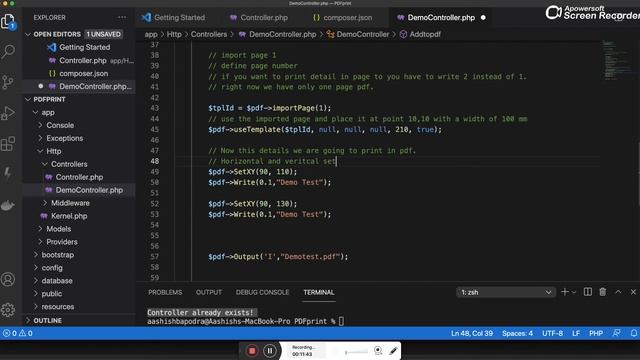Select Getting Started in Open Editors
640x360 pixels.
[x=84, y=47]
